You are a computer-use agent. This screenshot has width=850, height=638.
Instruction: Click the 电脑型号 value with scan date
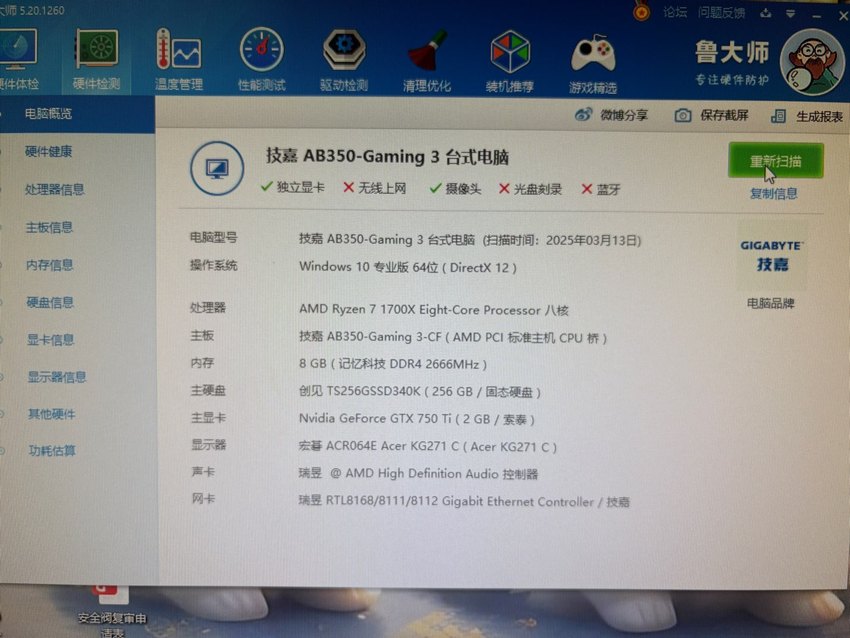pos(470,240)
